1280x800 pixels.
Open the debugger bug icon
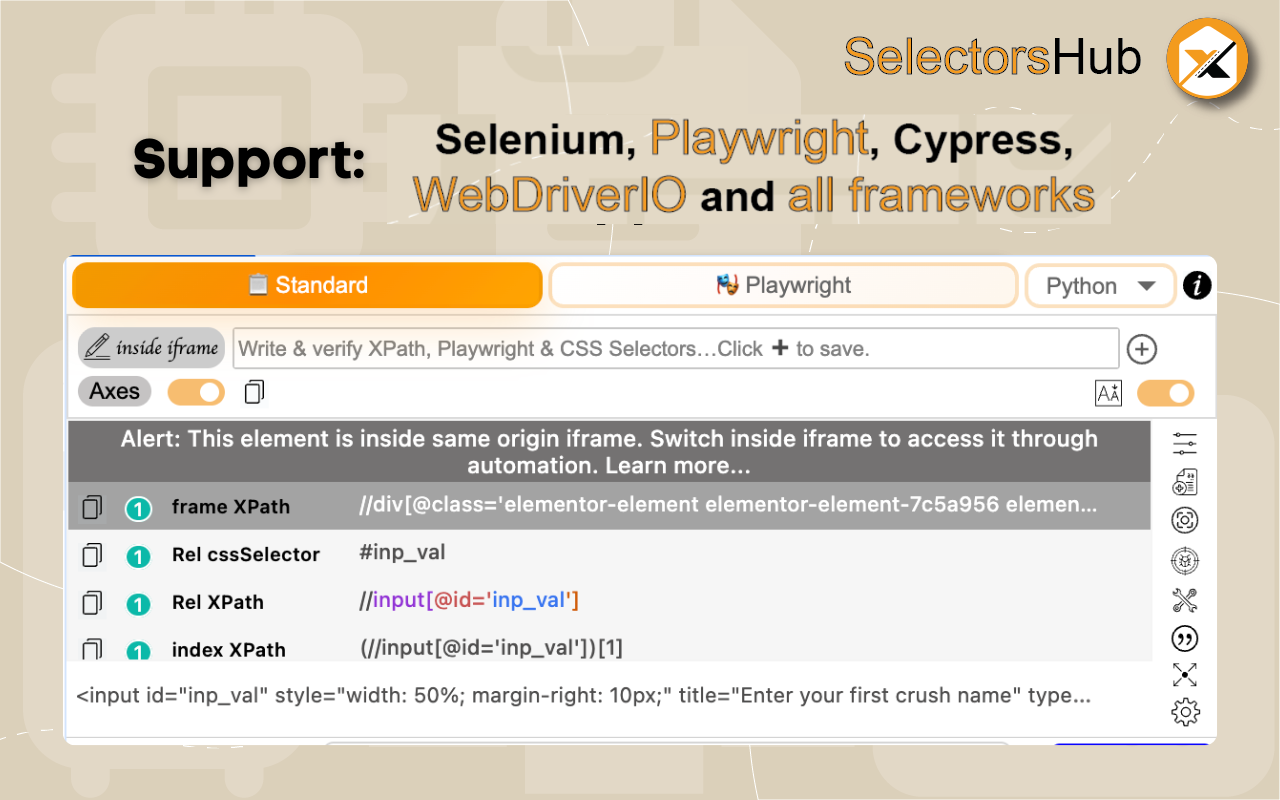click(x=1184, y=560)
